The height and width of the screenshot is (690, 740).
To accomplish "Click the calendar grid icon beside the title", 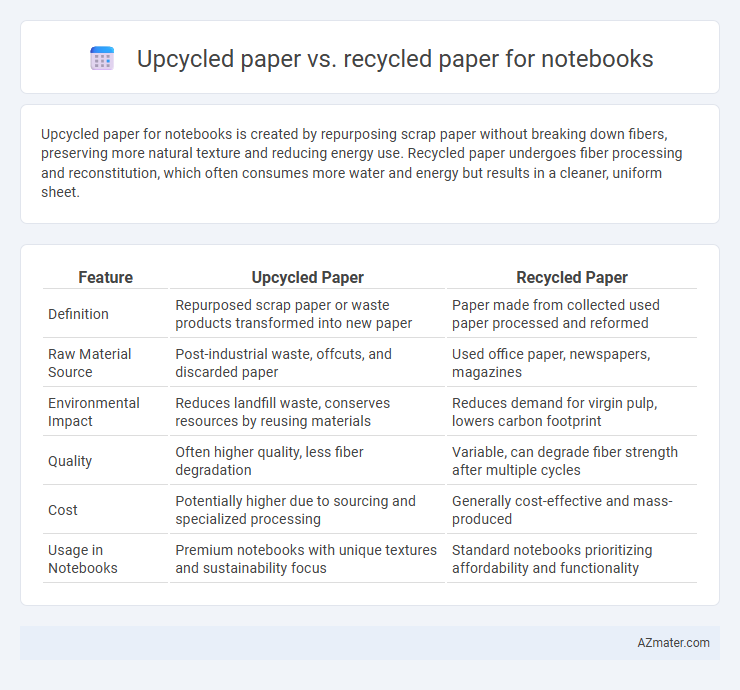I will [x=102, y=58].
